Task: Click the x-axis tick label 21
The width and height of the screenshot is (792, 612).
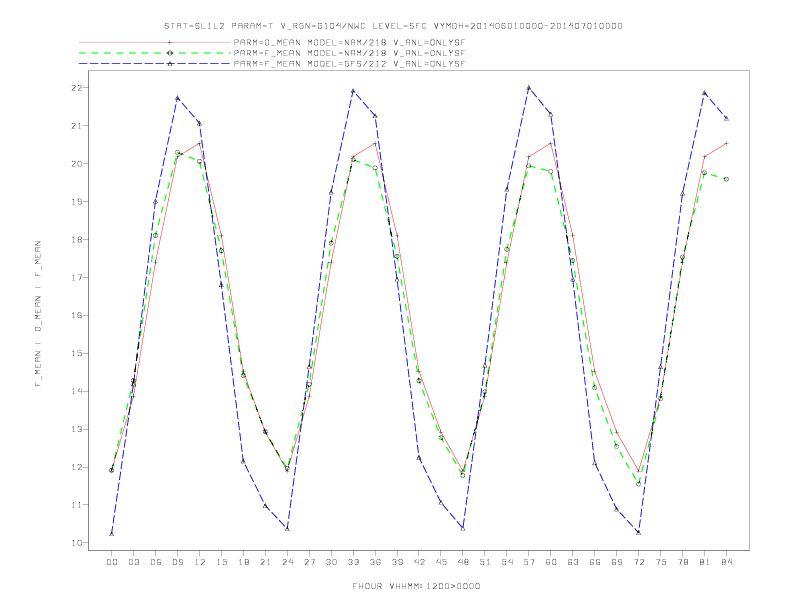Action: point(265,562)
